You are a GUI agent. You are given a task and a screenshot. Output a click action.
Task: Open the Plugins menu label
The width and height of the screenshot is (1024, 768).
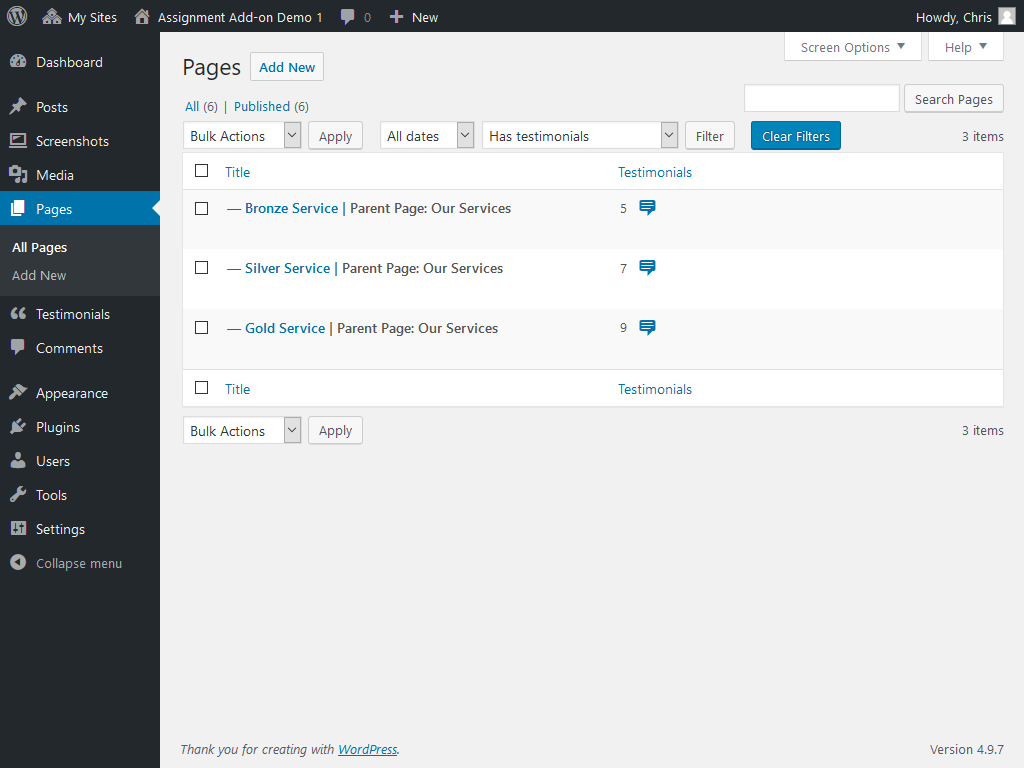tap(58, 427)
